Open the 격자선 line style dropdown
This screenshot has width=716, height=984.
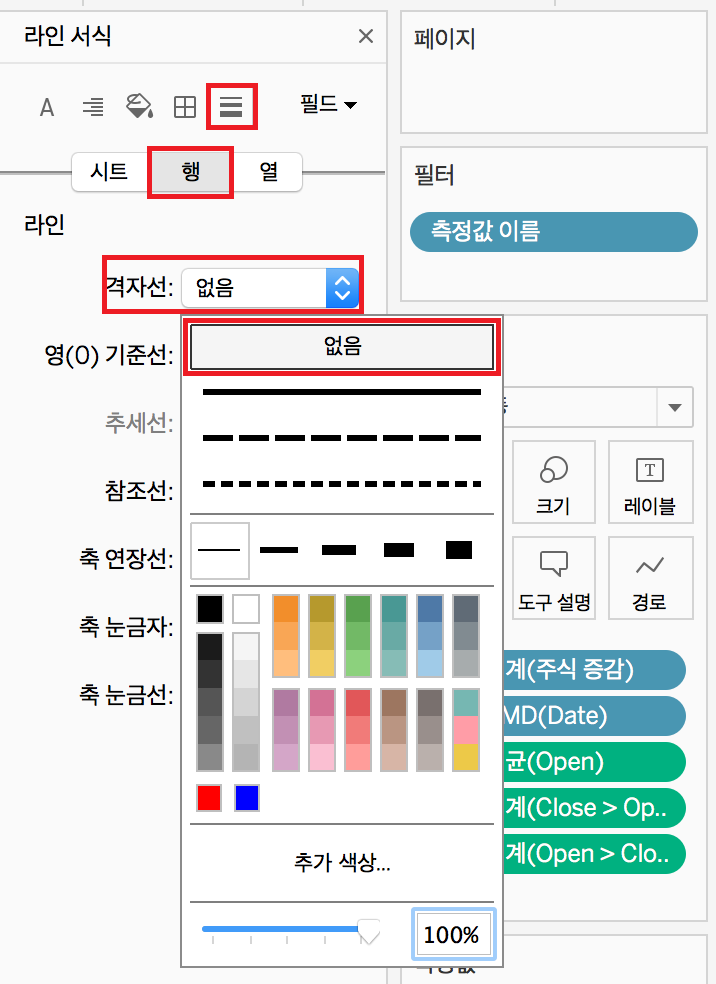[270, 288]
